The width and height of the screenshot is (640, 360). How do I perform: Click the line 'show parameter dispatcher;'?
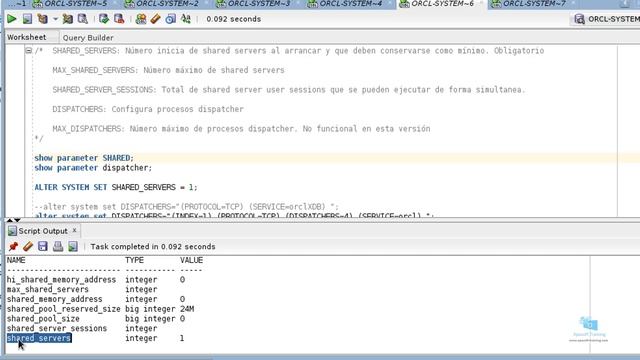point(93,168)
